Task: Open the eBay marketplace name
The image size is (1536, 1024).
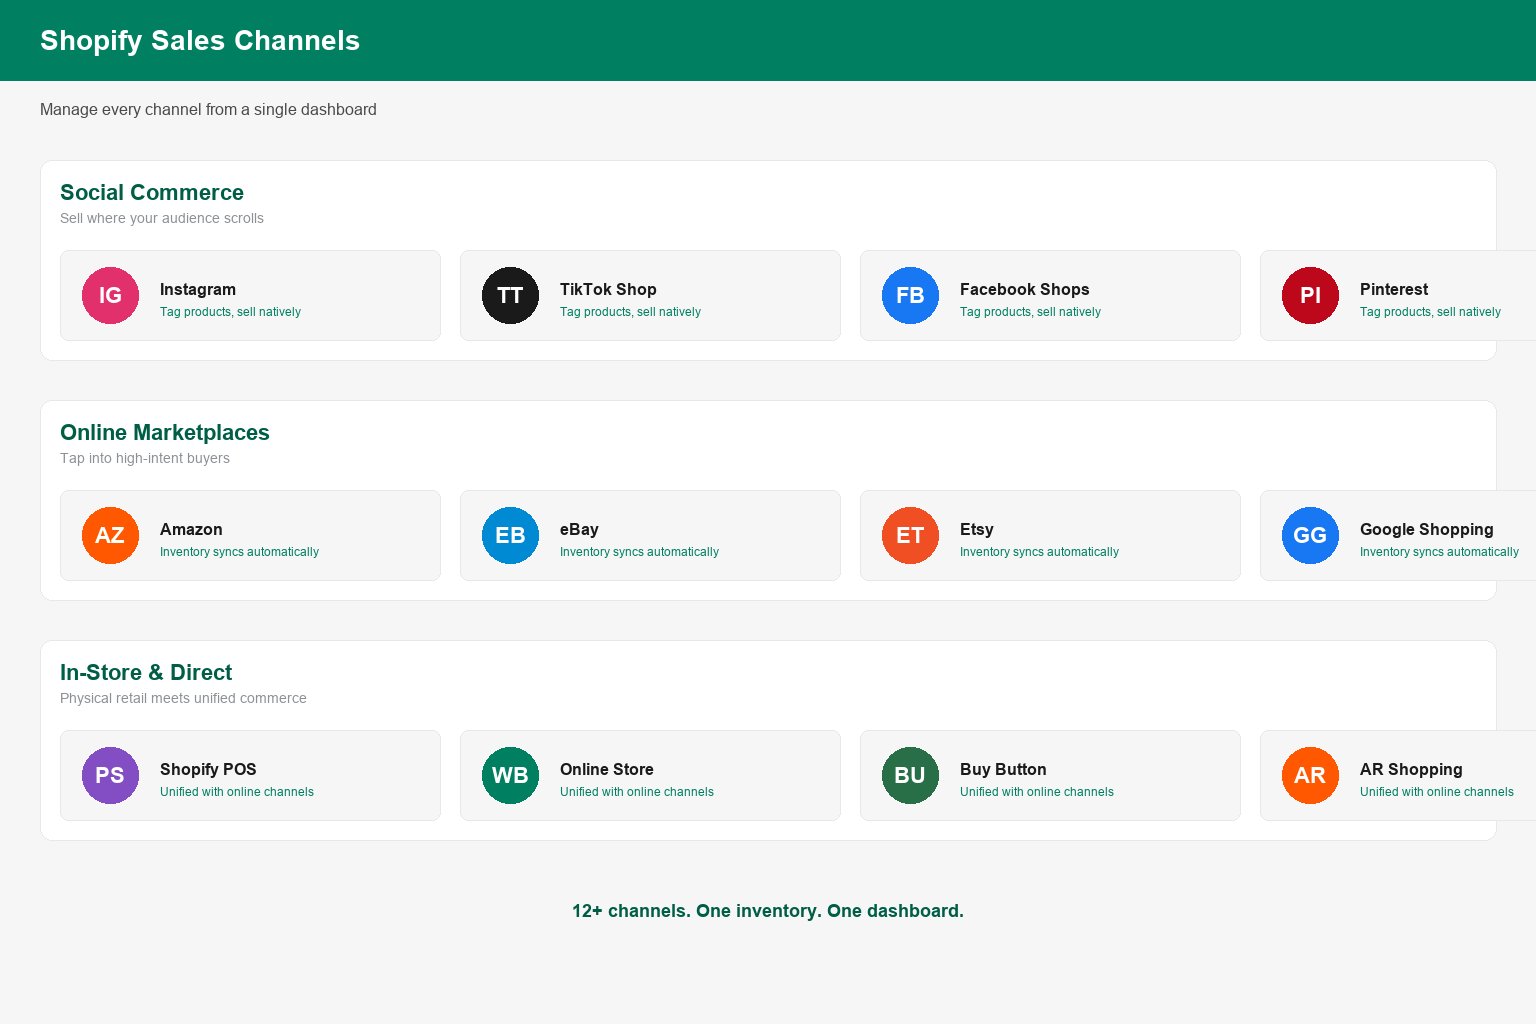Action: click(579, 529)
